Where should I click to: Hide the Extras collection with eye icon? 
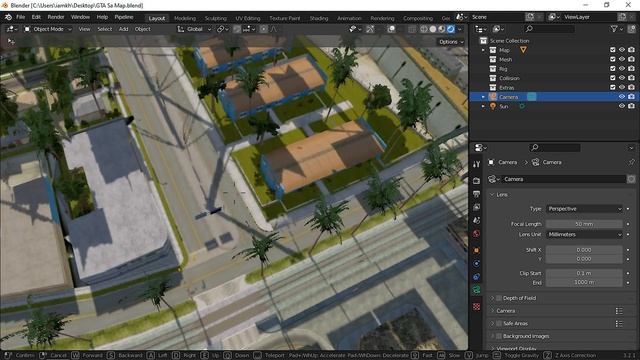click(x=622, y=87)
